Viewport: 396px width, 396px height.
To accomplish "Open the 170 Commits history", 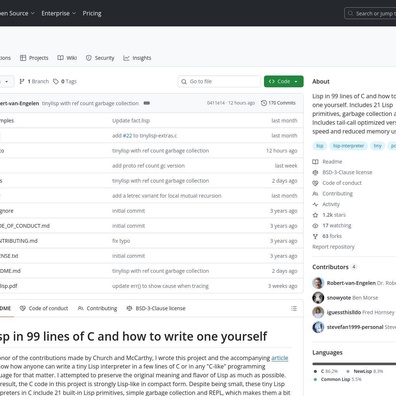I will [x=278, y=103].
